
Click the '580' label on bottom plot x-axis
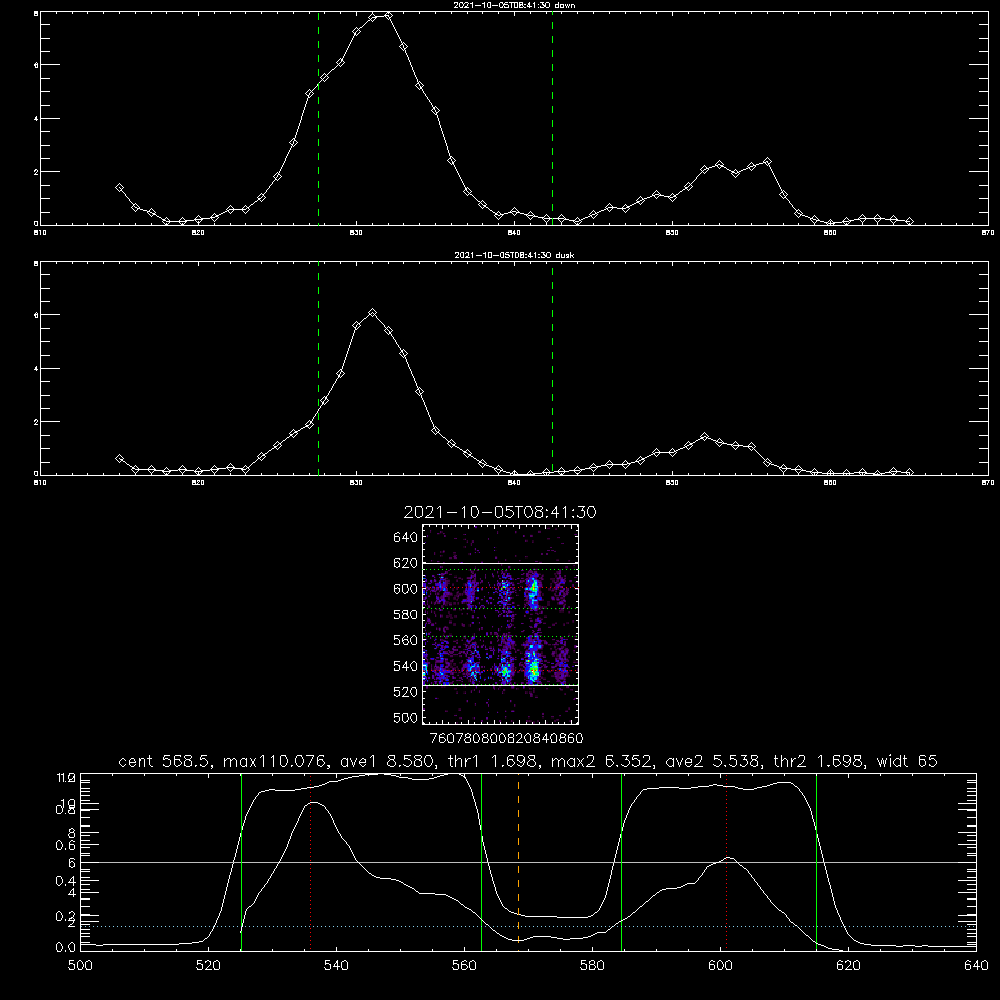click(x=592, y=966)
